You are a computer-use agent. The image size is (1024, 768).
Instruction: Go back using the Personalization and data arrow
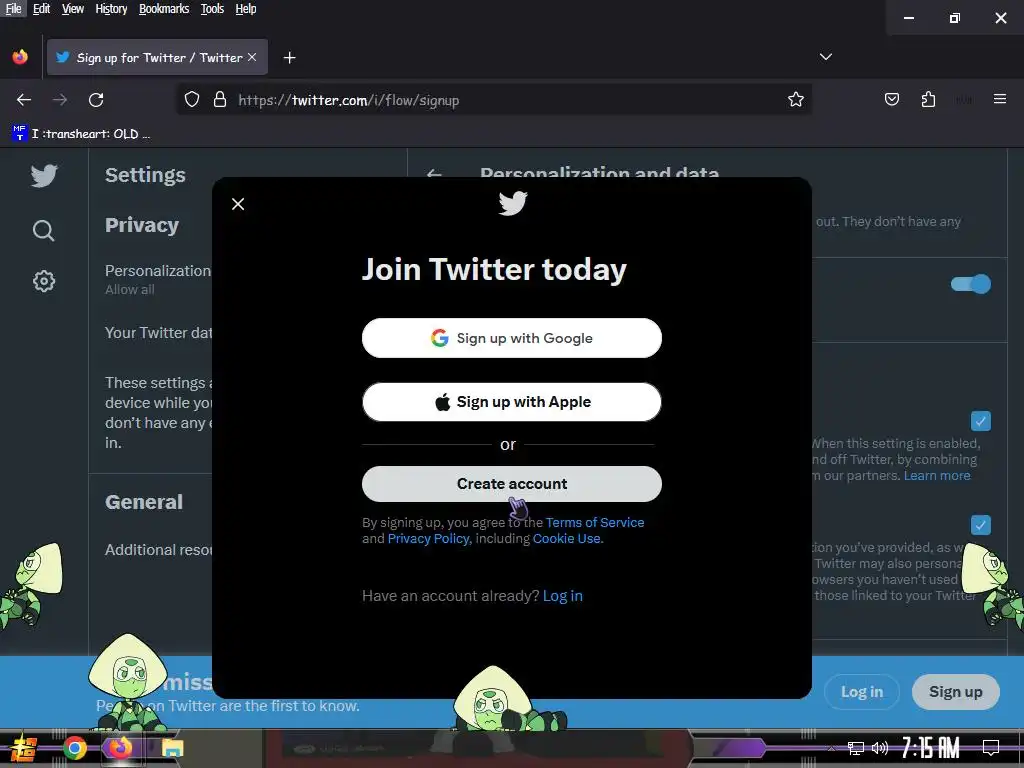pyautogui.click(x=434, y=174)
